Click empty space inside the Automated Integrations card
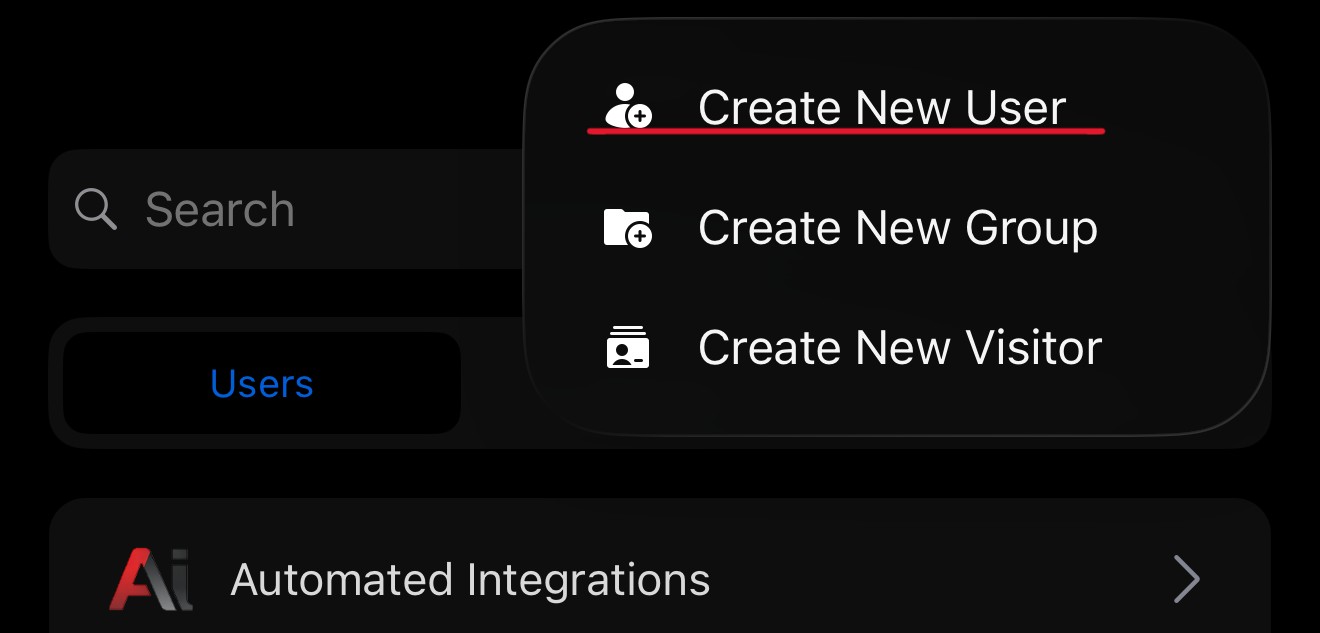This screenshot has width=1320, height=633. [940, 579]
